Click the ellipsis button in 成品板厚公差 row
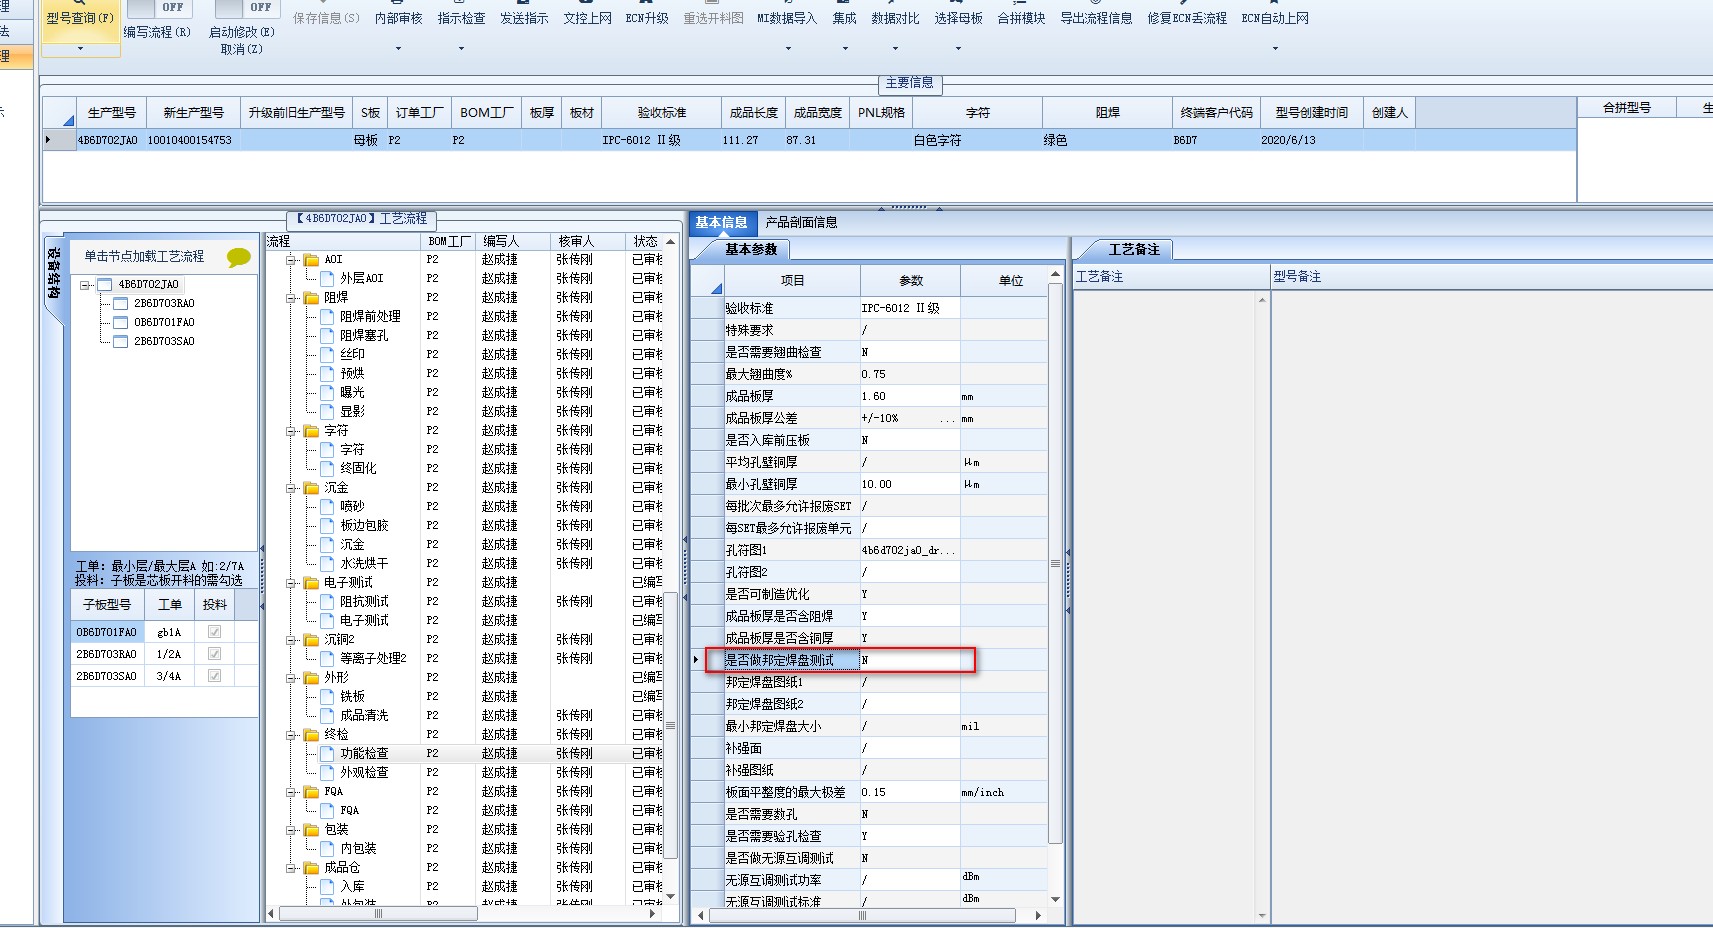The height and width of the screenshot is (928, 1713). 949,418
